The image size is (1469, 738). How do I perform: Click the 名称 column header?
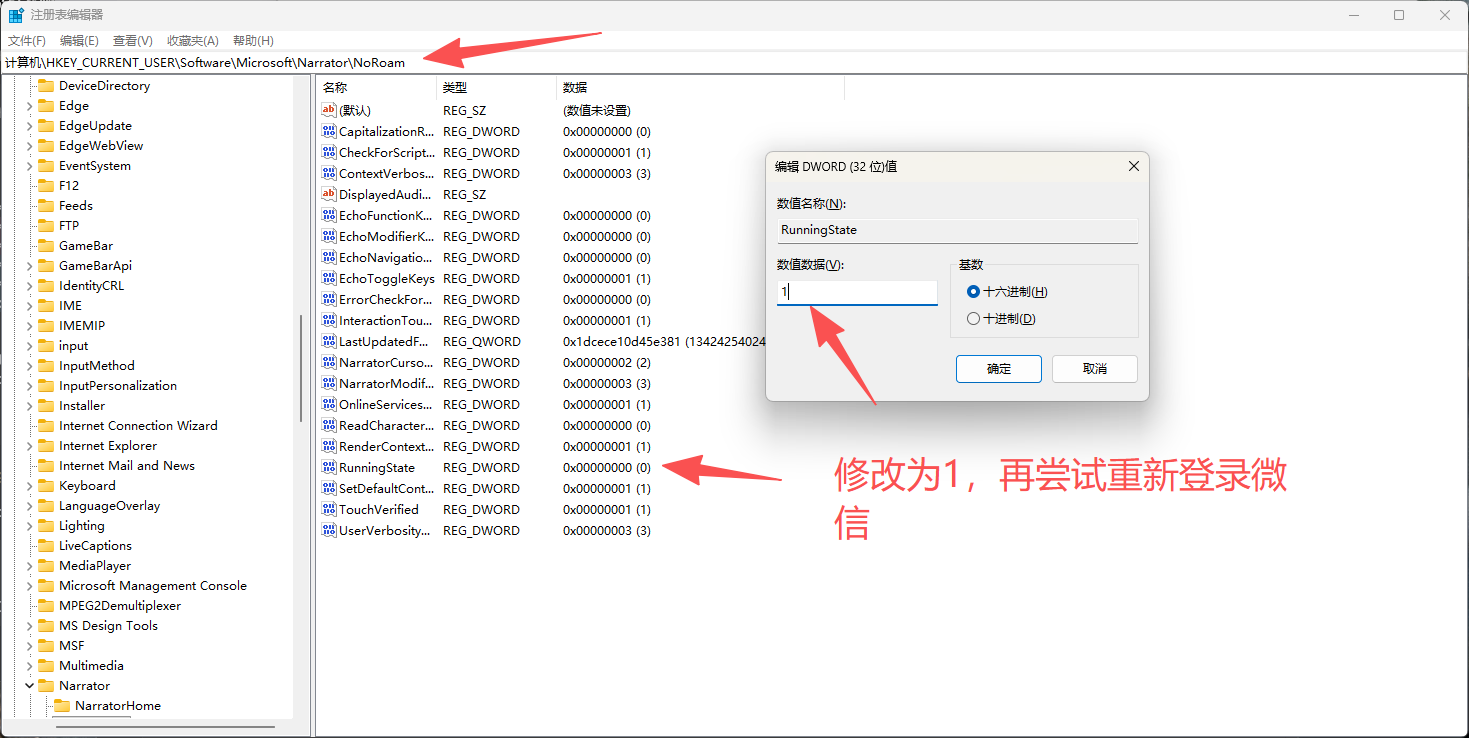coord(376,88)
